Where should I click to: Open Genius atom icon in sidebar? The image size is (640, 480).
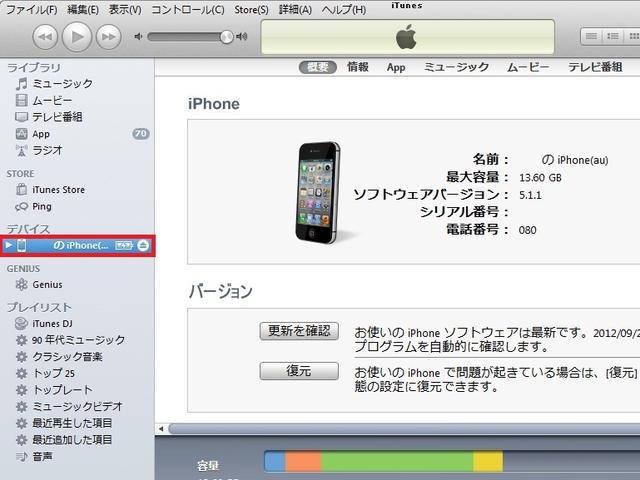[x=21, y=284]
